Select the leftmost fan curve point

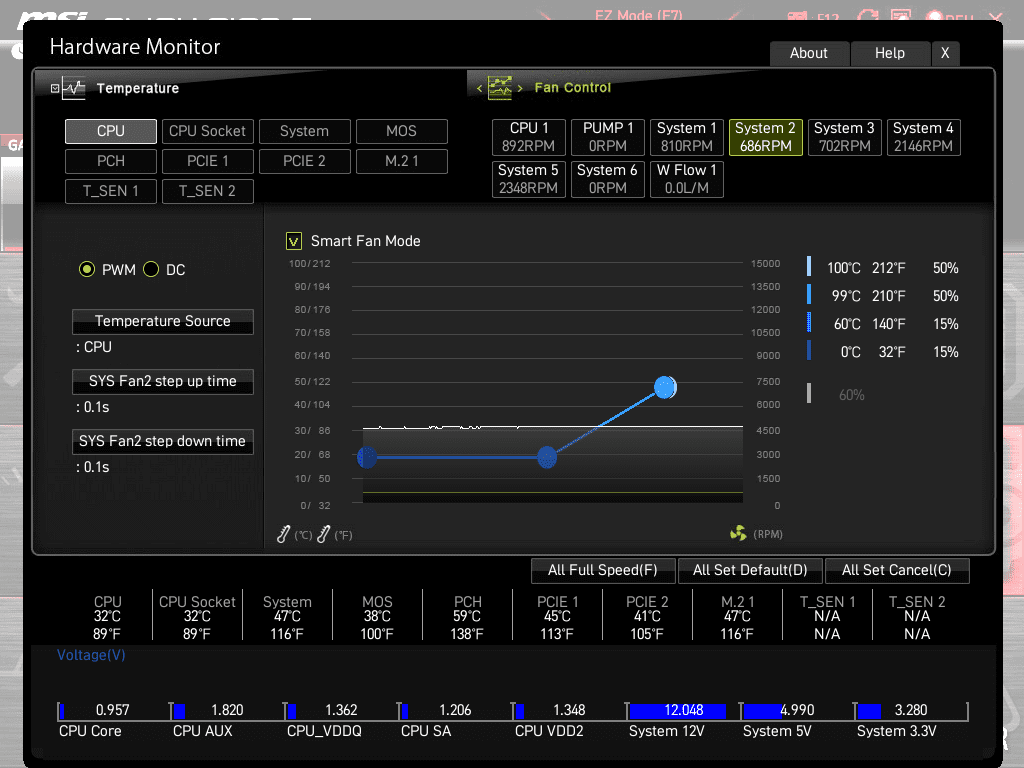(367, 457)
